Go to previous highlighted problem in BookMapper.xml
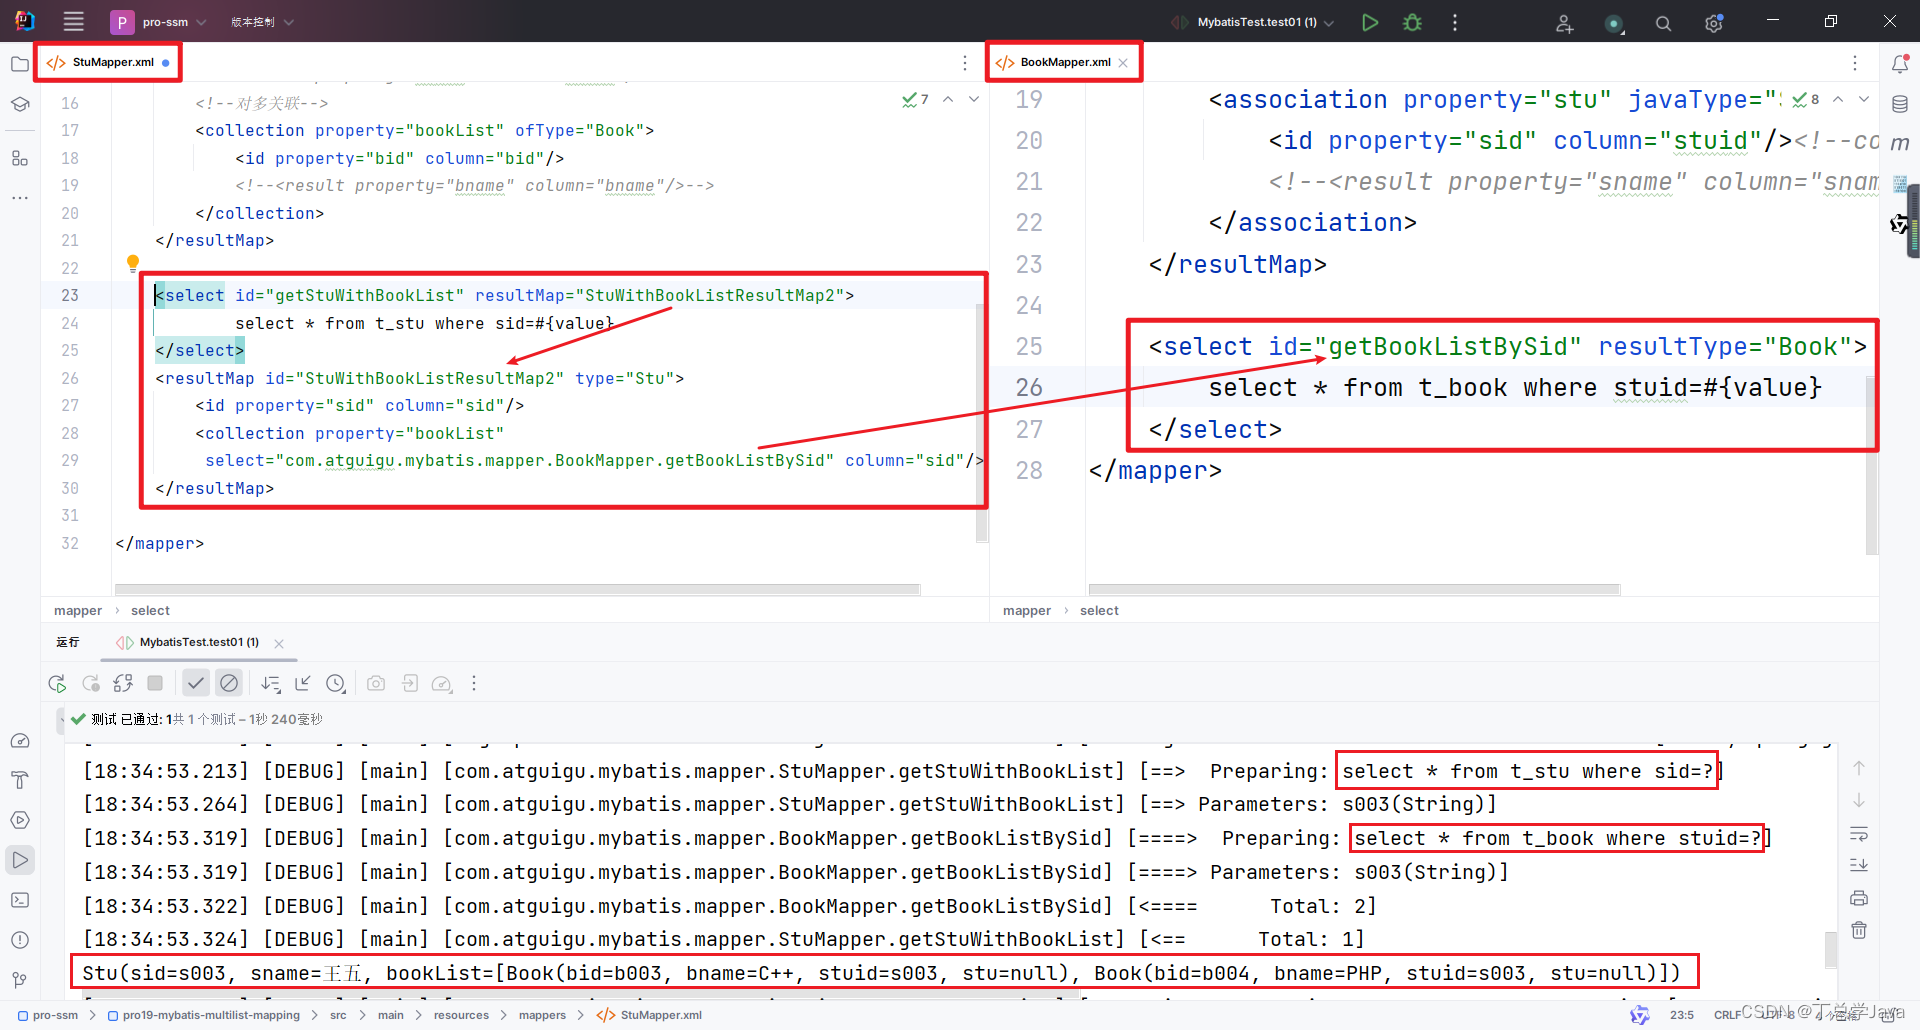This screenshot has width=1920, height=1030. [1838, 99]
